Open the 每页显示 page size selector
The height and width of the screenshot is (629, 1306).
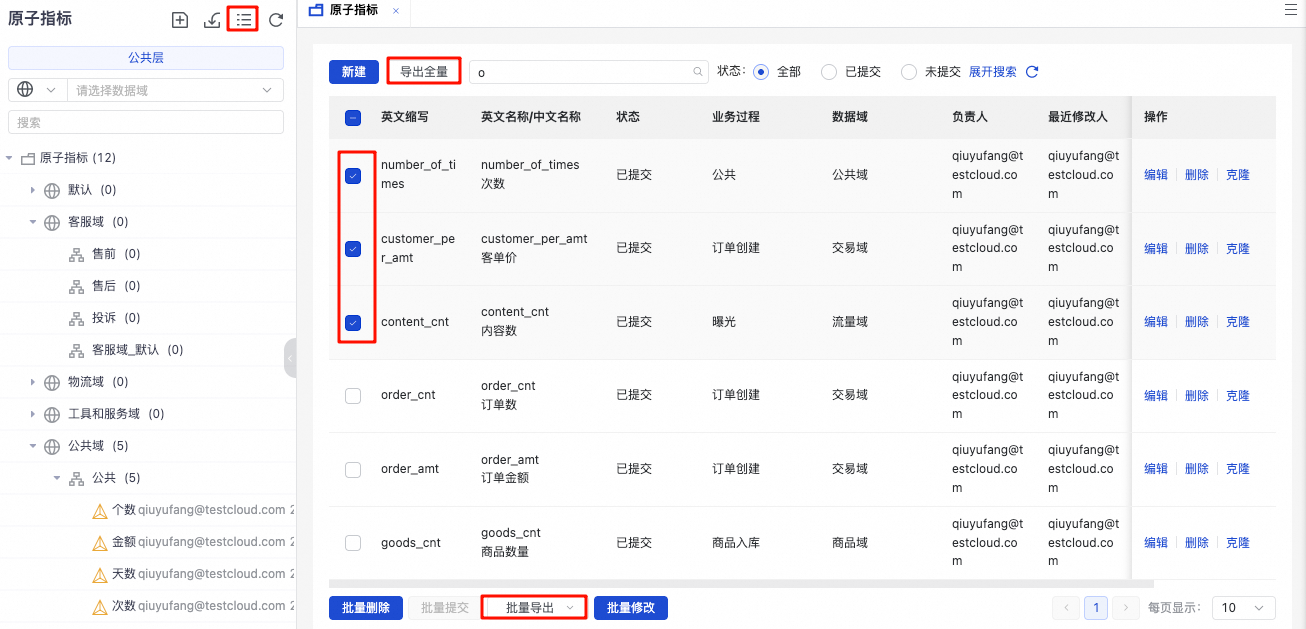pos(1243,607)
